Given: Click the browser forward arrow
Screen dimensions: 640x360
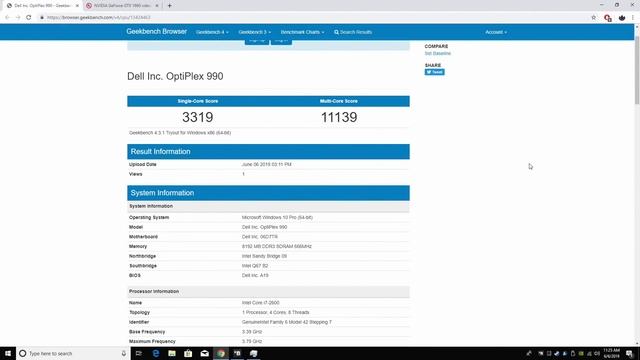Looking at the screenshot, I should tap(18, 18).
